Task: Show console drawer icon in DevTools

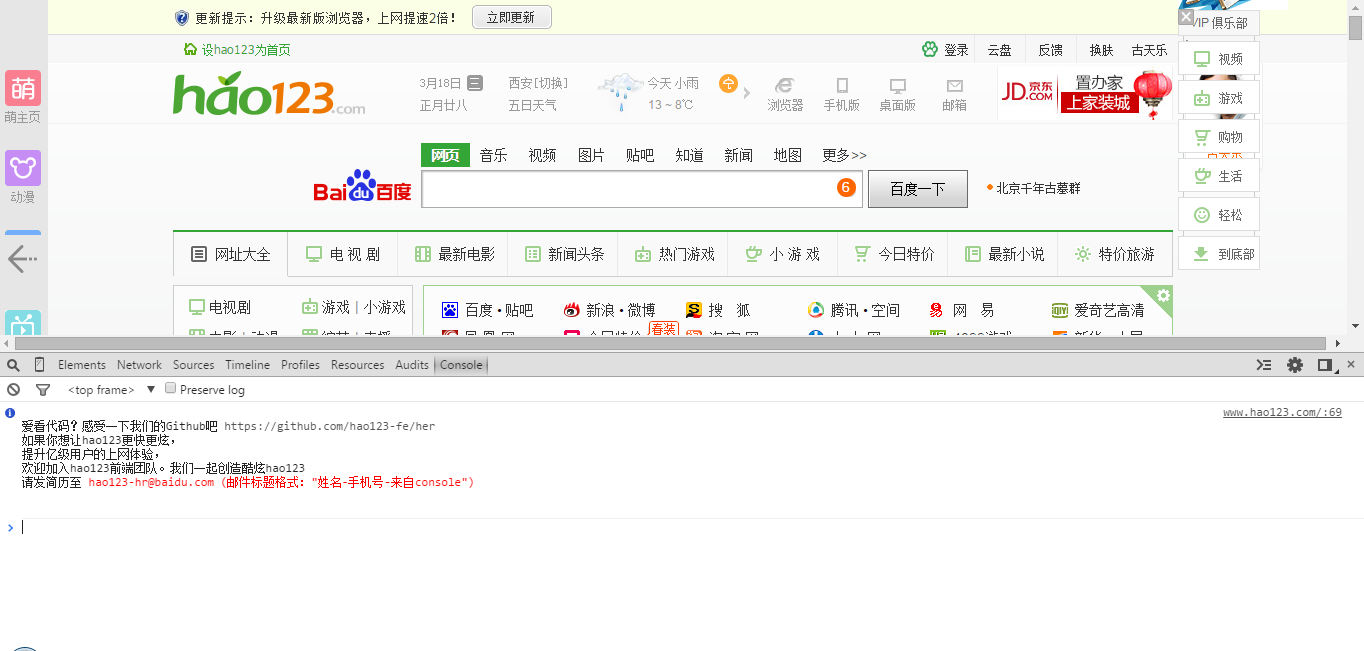Action: (1265, 365)
